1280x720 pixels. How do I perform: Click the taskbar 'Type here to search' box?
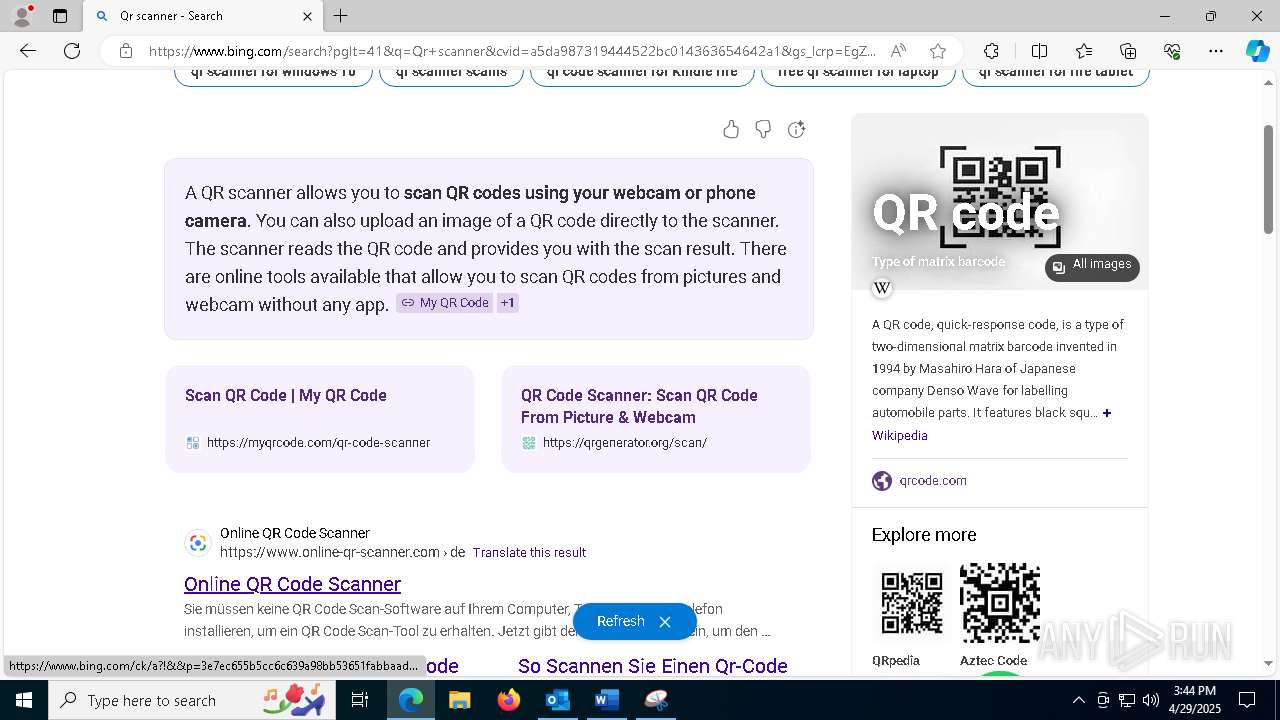coord(193,700)
